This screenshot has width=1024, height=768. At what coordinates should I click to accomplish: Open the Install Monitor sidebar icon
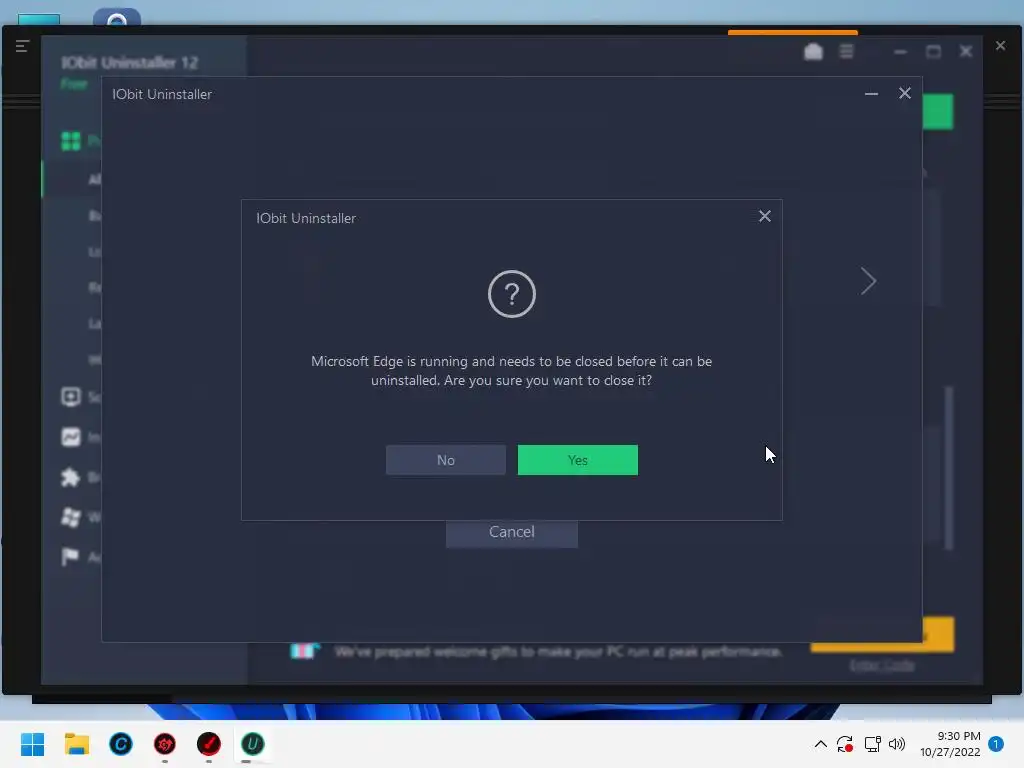[71, 437]
